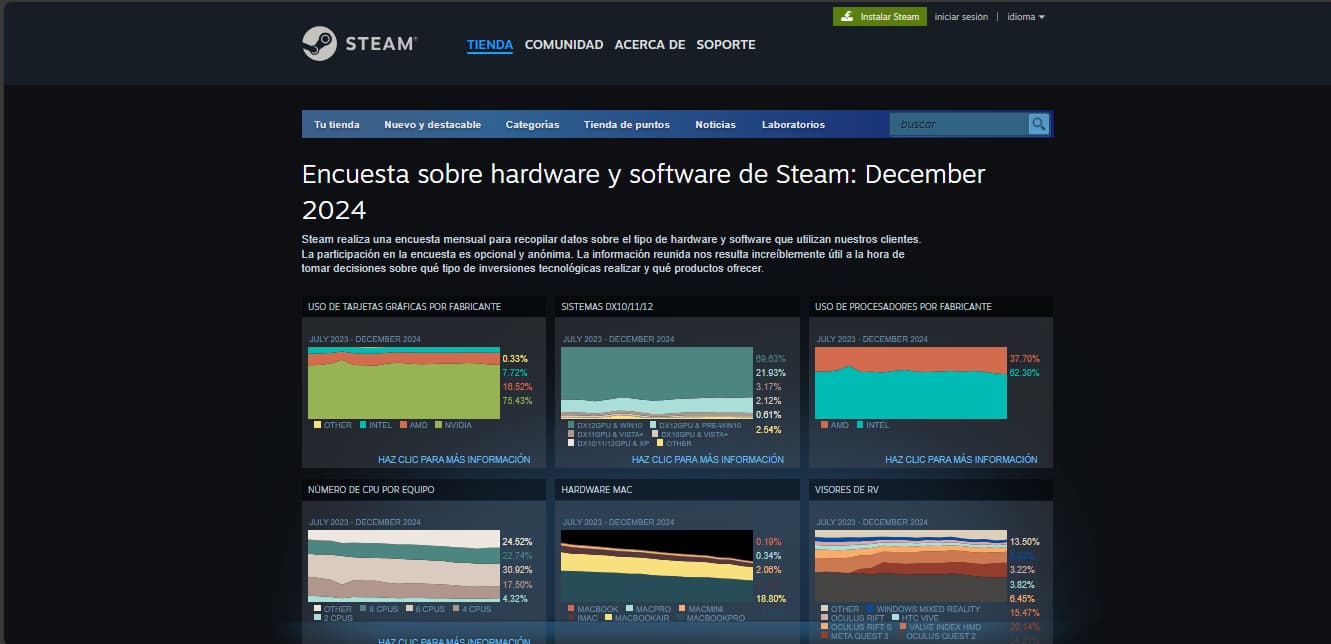Click the 6 CPUS legend label
The image size is (1331, 644).
430,608
